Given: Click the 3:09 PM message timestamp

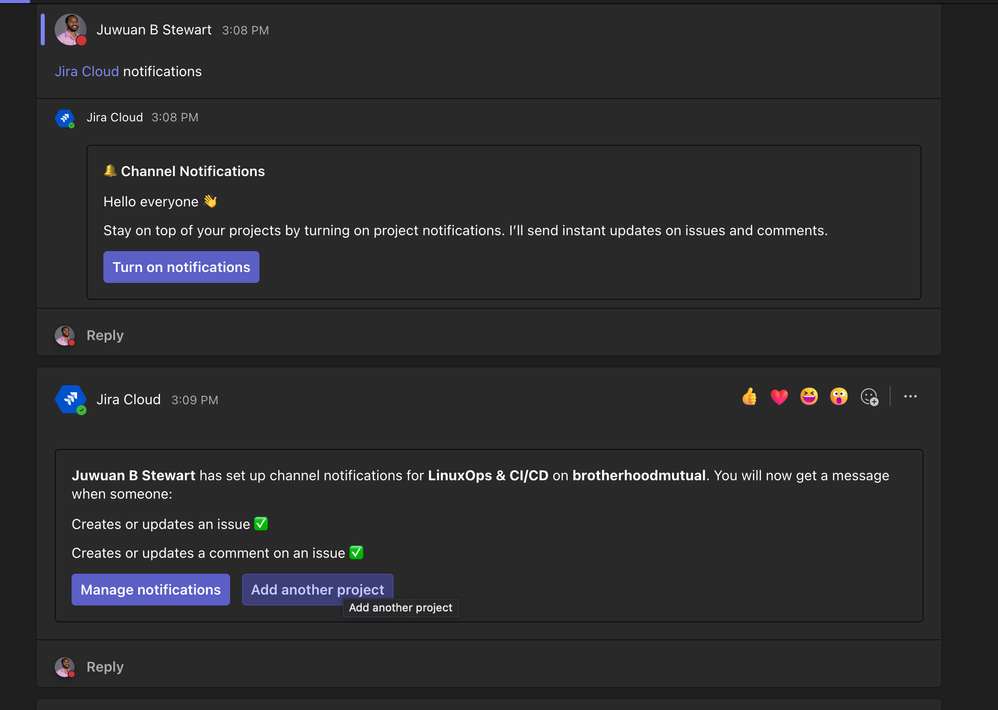Looking at the screenshot, I should tap(195, 400).
